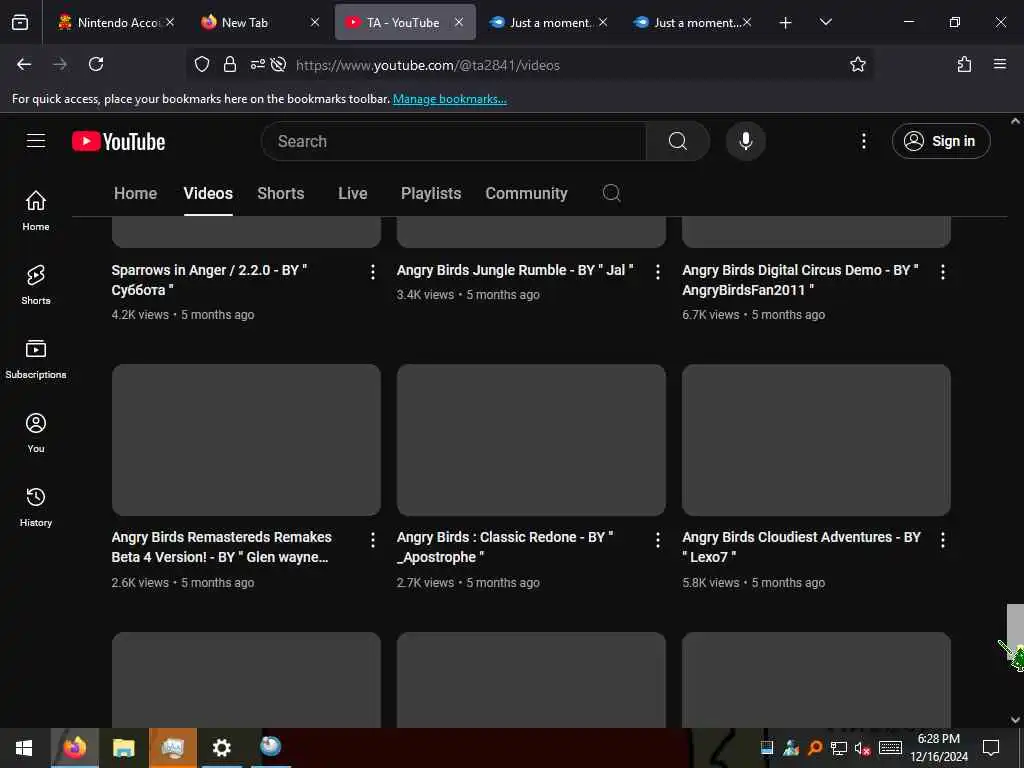The width and height of the screenshot is (1024, 768).
Task: Open options for Angry Birds Jungle Rumble
Action: point(658,272)
